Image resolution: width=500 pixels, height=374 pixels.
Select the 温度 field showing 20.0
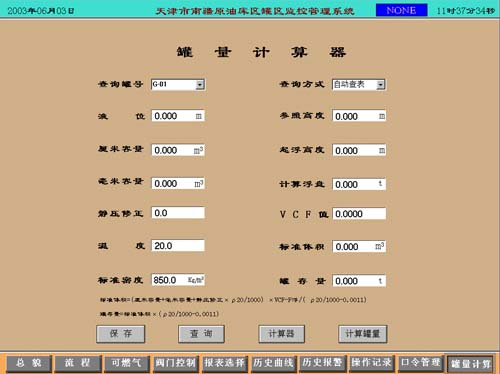click(178, 246)
